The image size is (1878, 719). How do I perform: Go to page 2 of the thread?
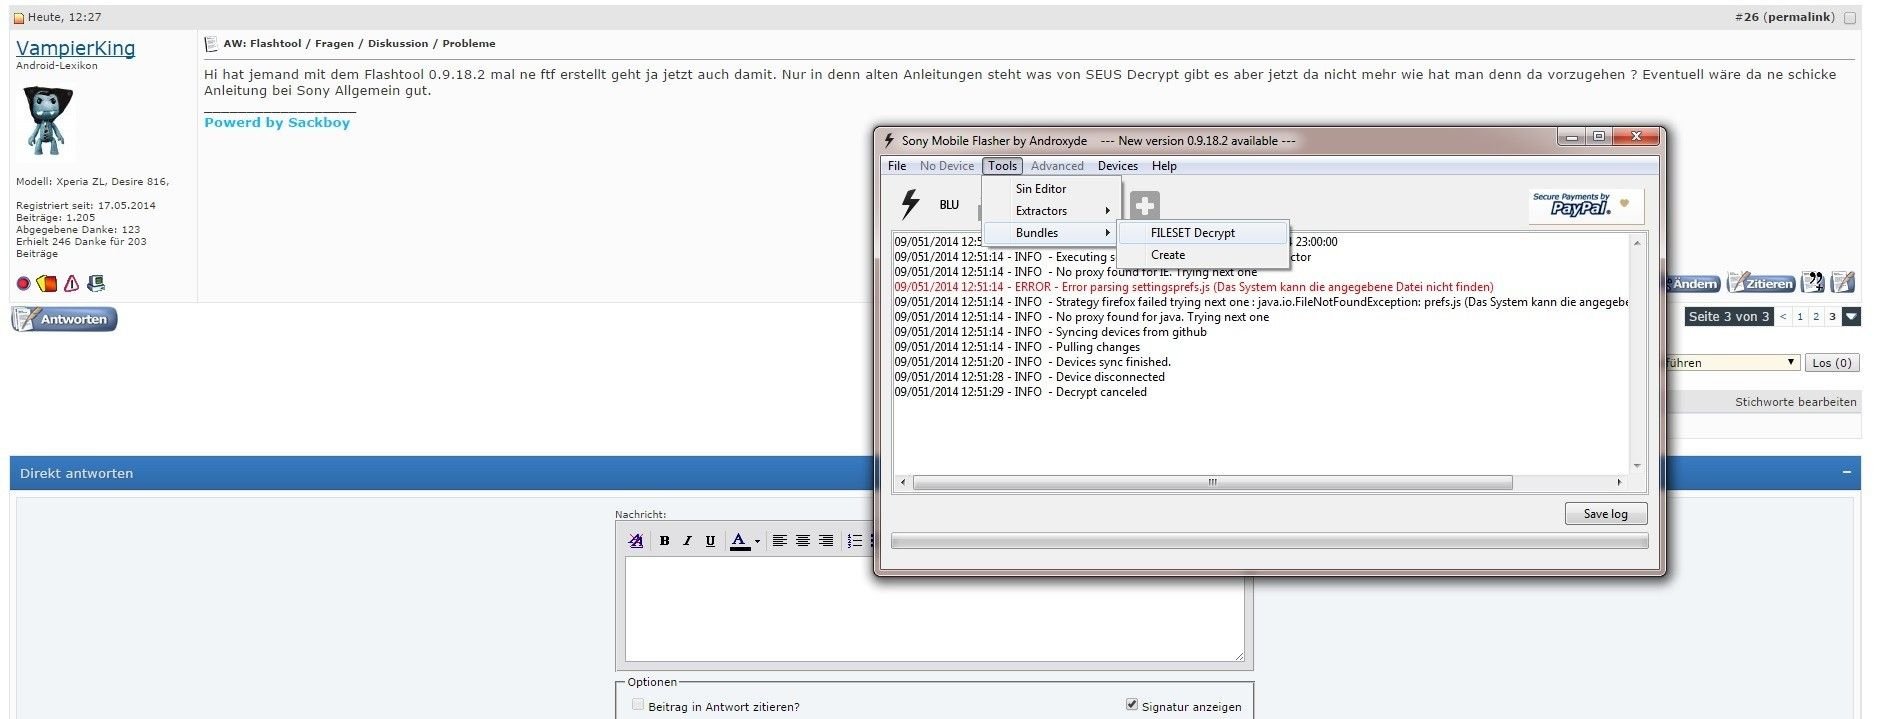(x=1816, y=317)
